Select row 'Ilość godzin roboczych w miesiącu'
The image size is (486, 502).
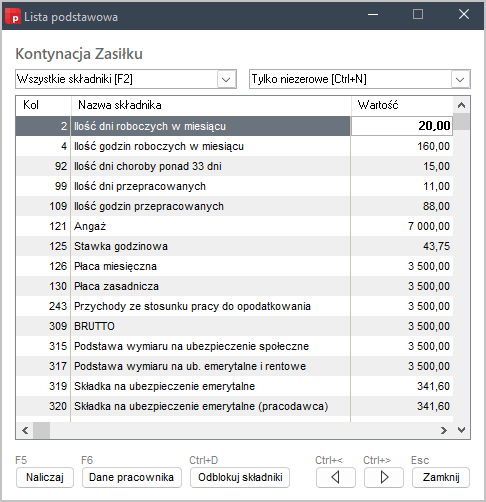click(234, 146)
